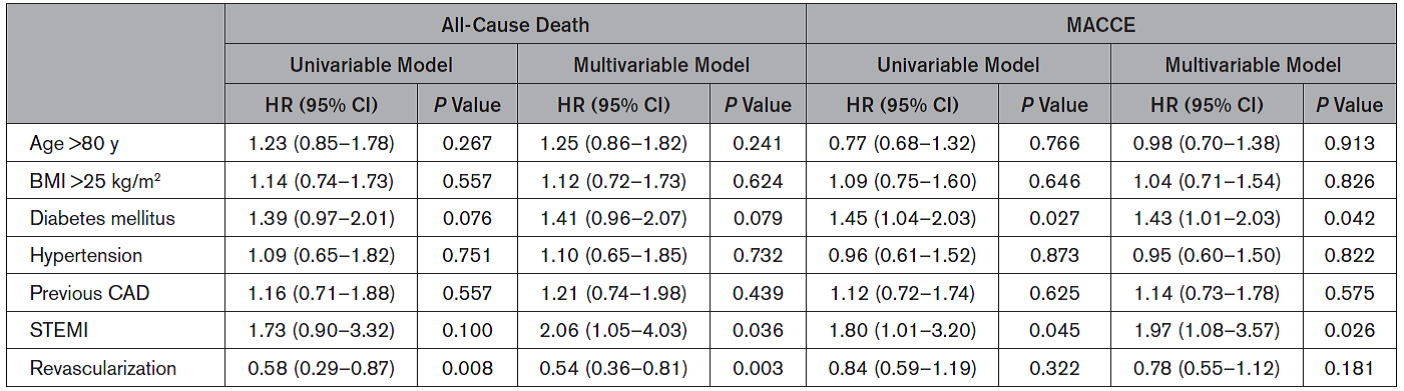This screenshot has height=391, width=1404.
Task: Select the cell with HR 2.06 (1.05–4.03)
Action: 613,329
